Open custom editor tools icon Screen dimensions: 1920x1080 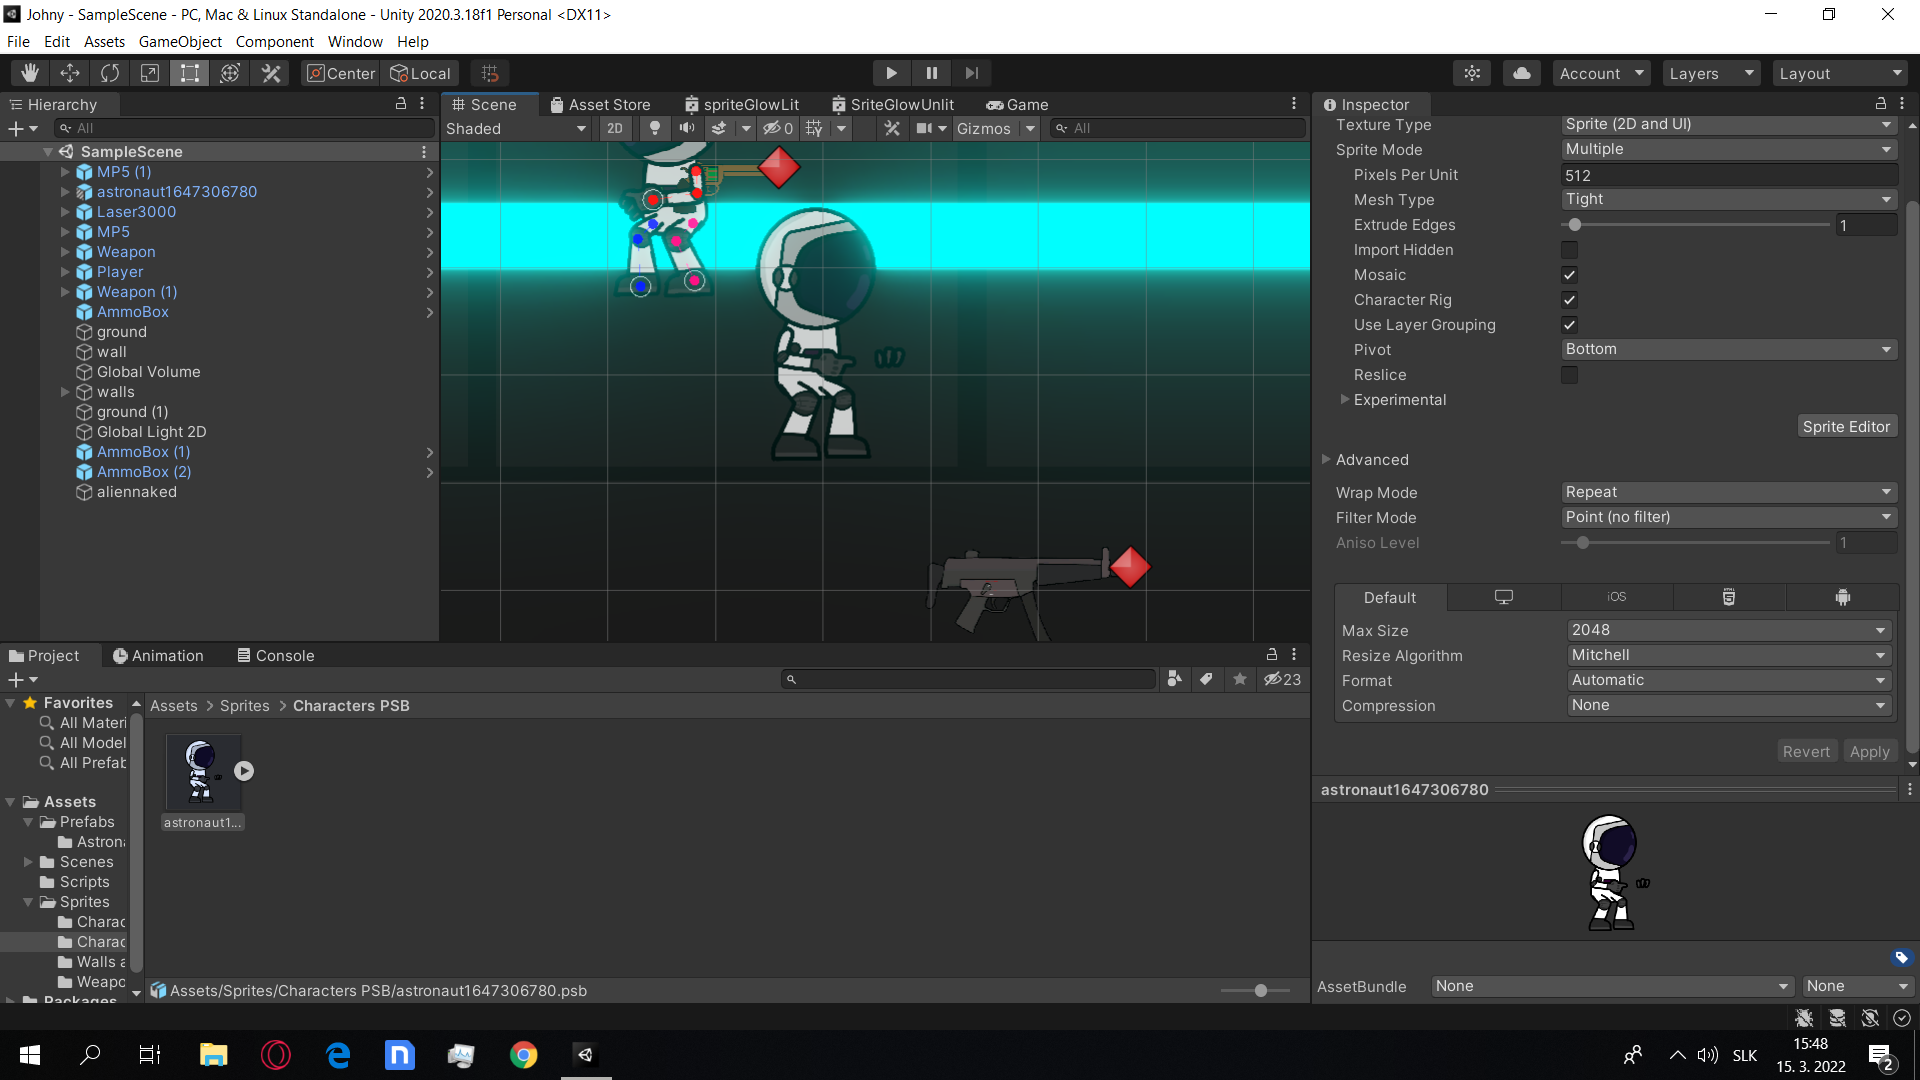coord(271,73)
